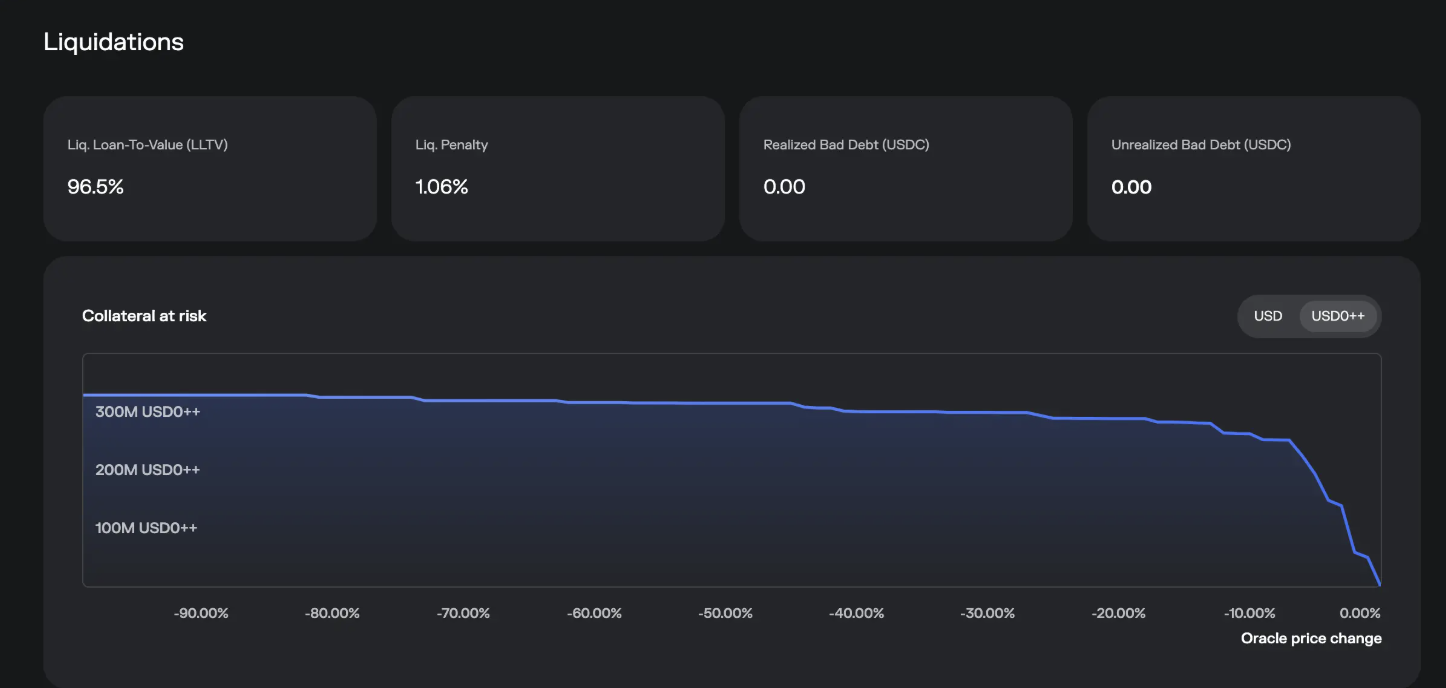Click the 1.06% penalty value

pos(442,187)
